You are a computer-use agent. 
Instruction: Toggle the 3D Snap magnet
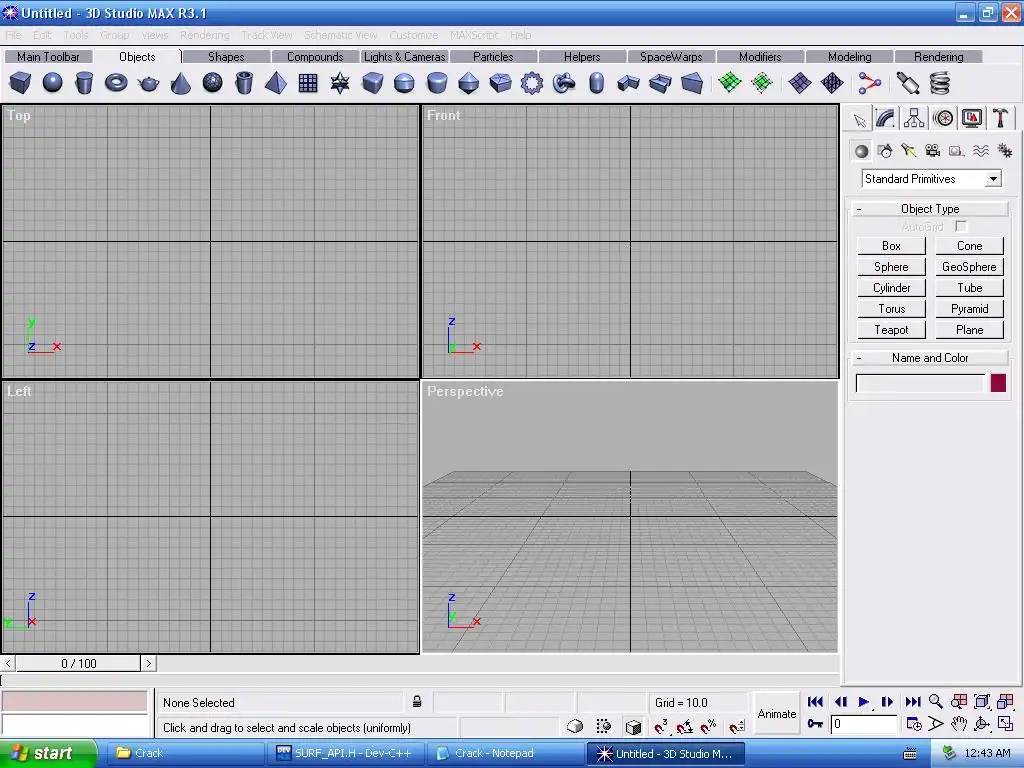[661, 726]
